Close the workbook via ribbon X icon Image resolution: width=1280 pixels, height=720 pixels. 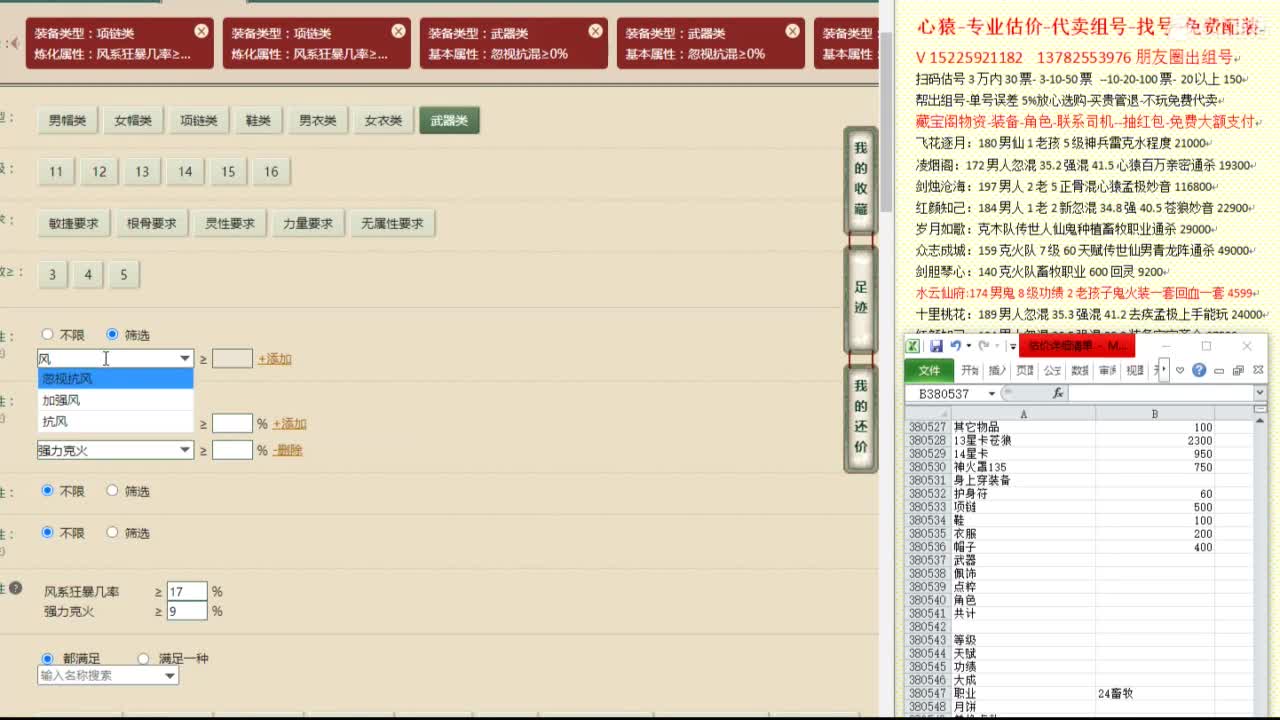pos(1258,370)
